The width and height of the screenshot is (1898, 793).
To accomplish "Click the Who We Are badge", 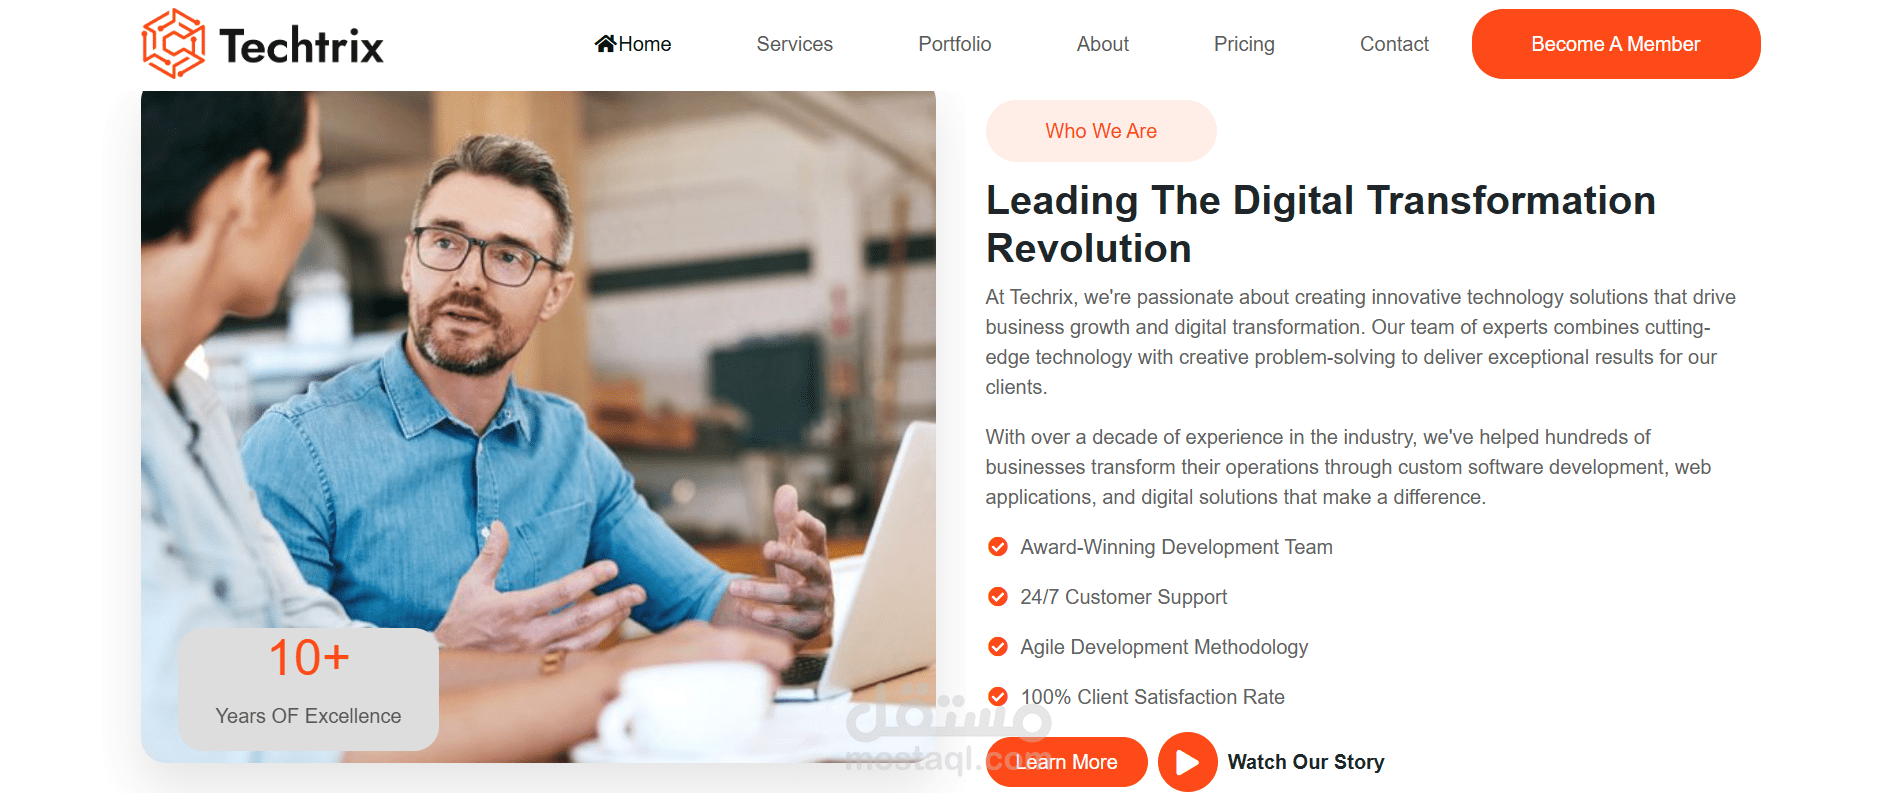I will pyautogui.click(x=1101, y=131).
